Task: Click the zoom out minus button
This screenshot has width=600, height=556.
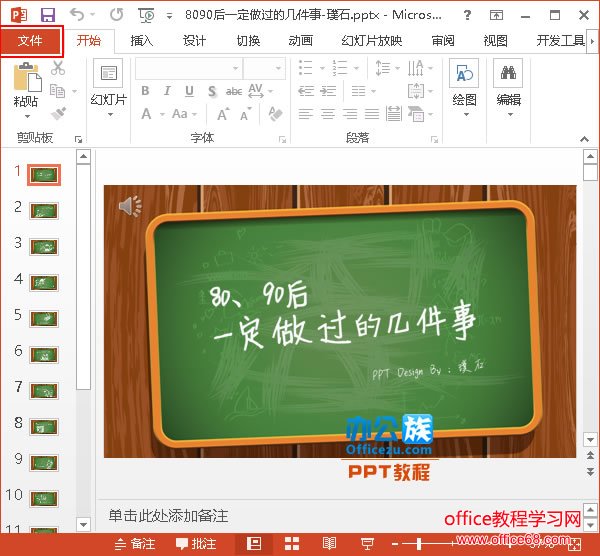Action: tap(395, 544)
